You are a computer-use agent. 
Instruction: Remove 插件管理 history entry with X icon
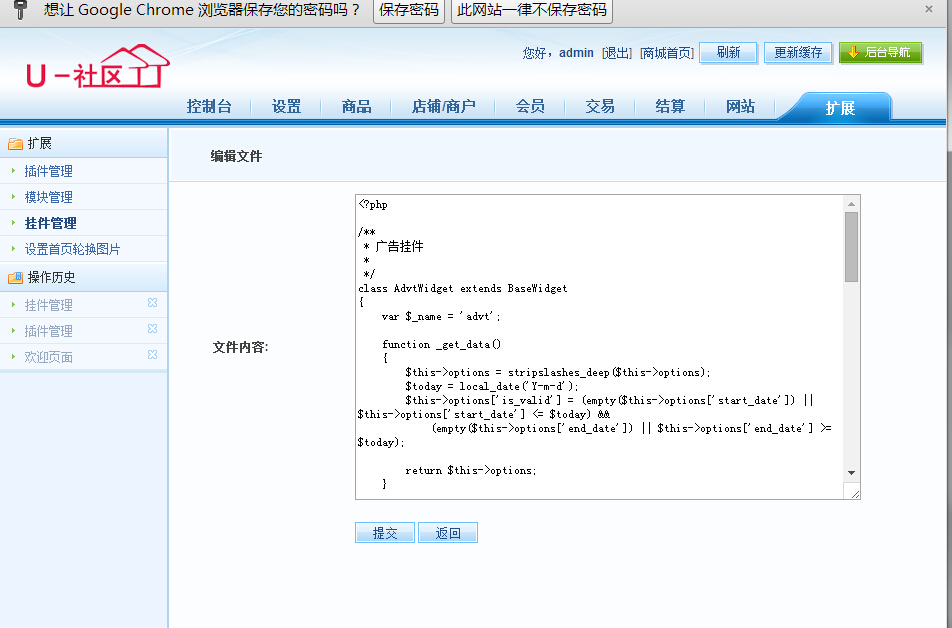(152, 329)
